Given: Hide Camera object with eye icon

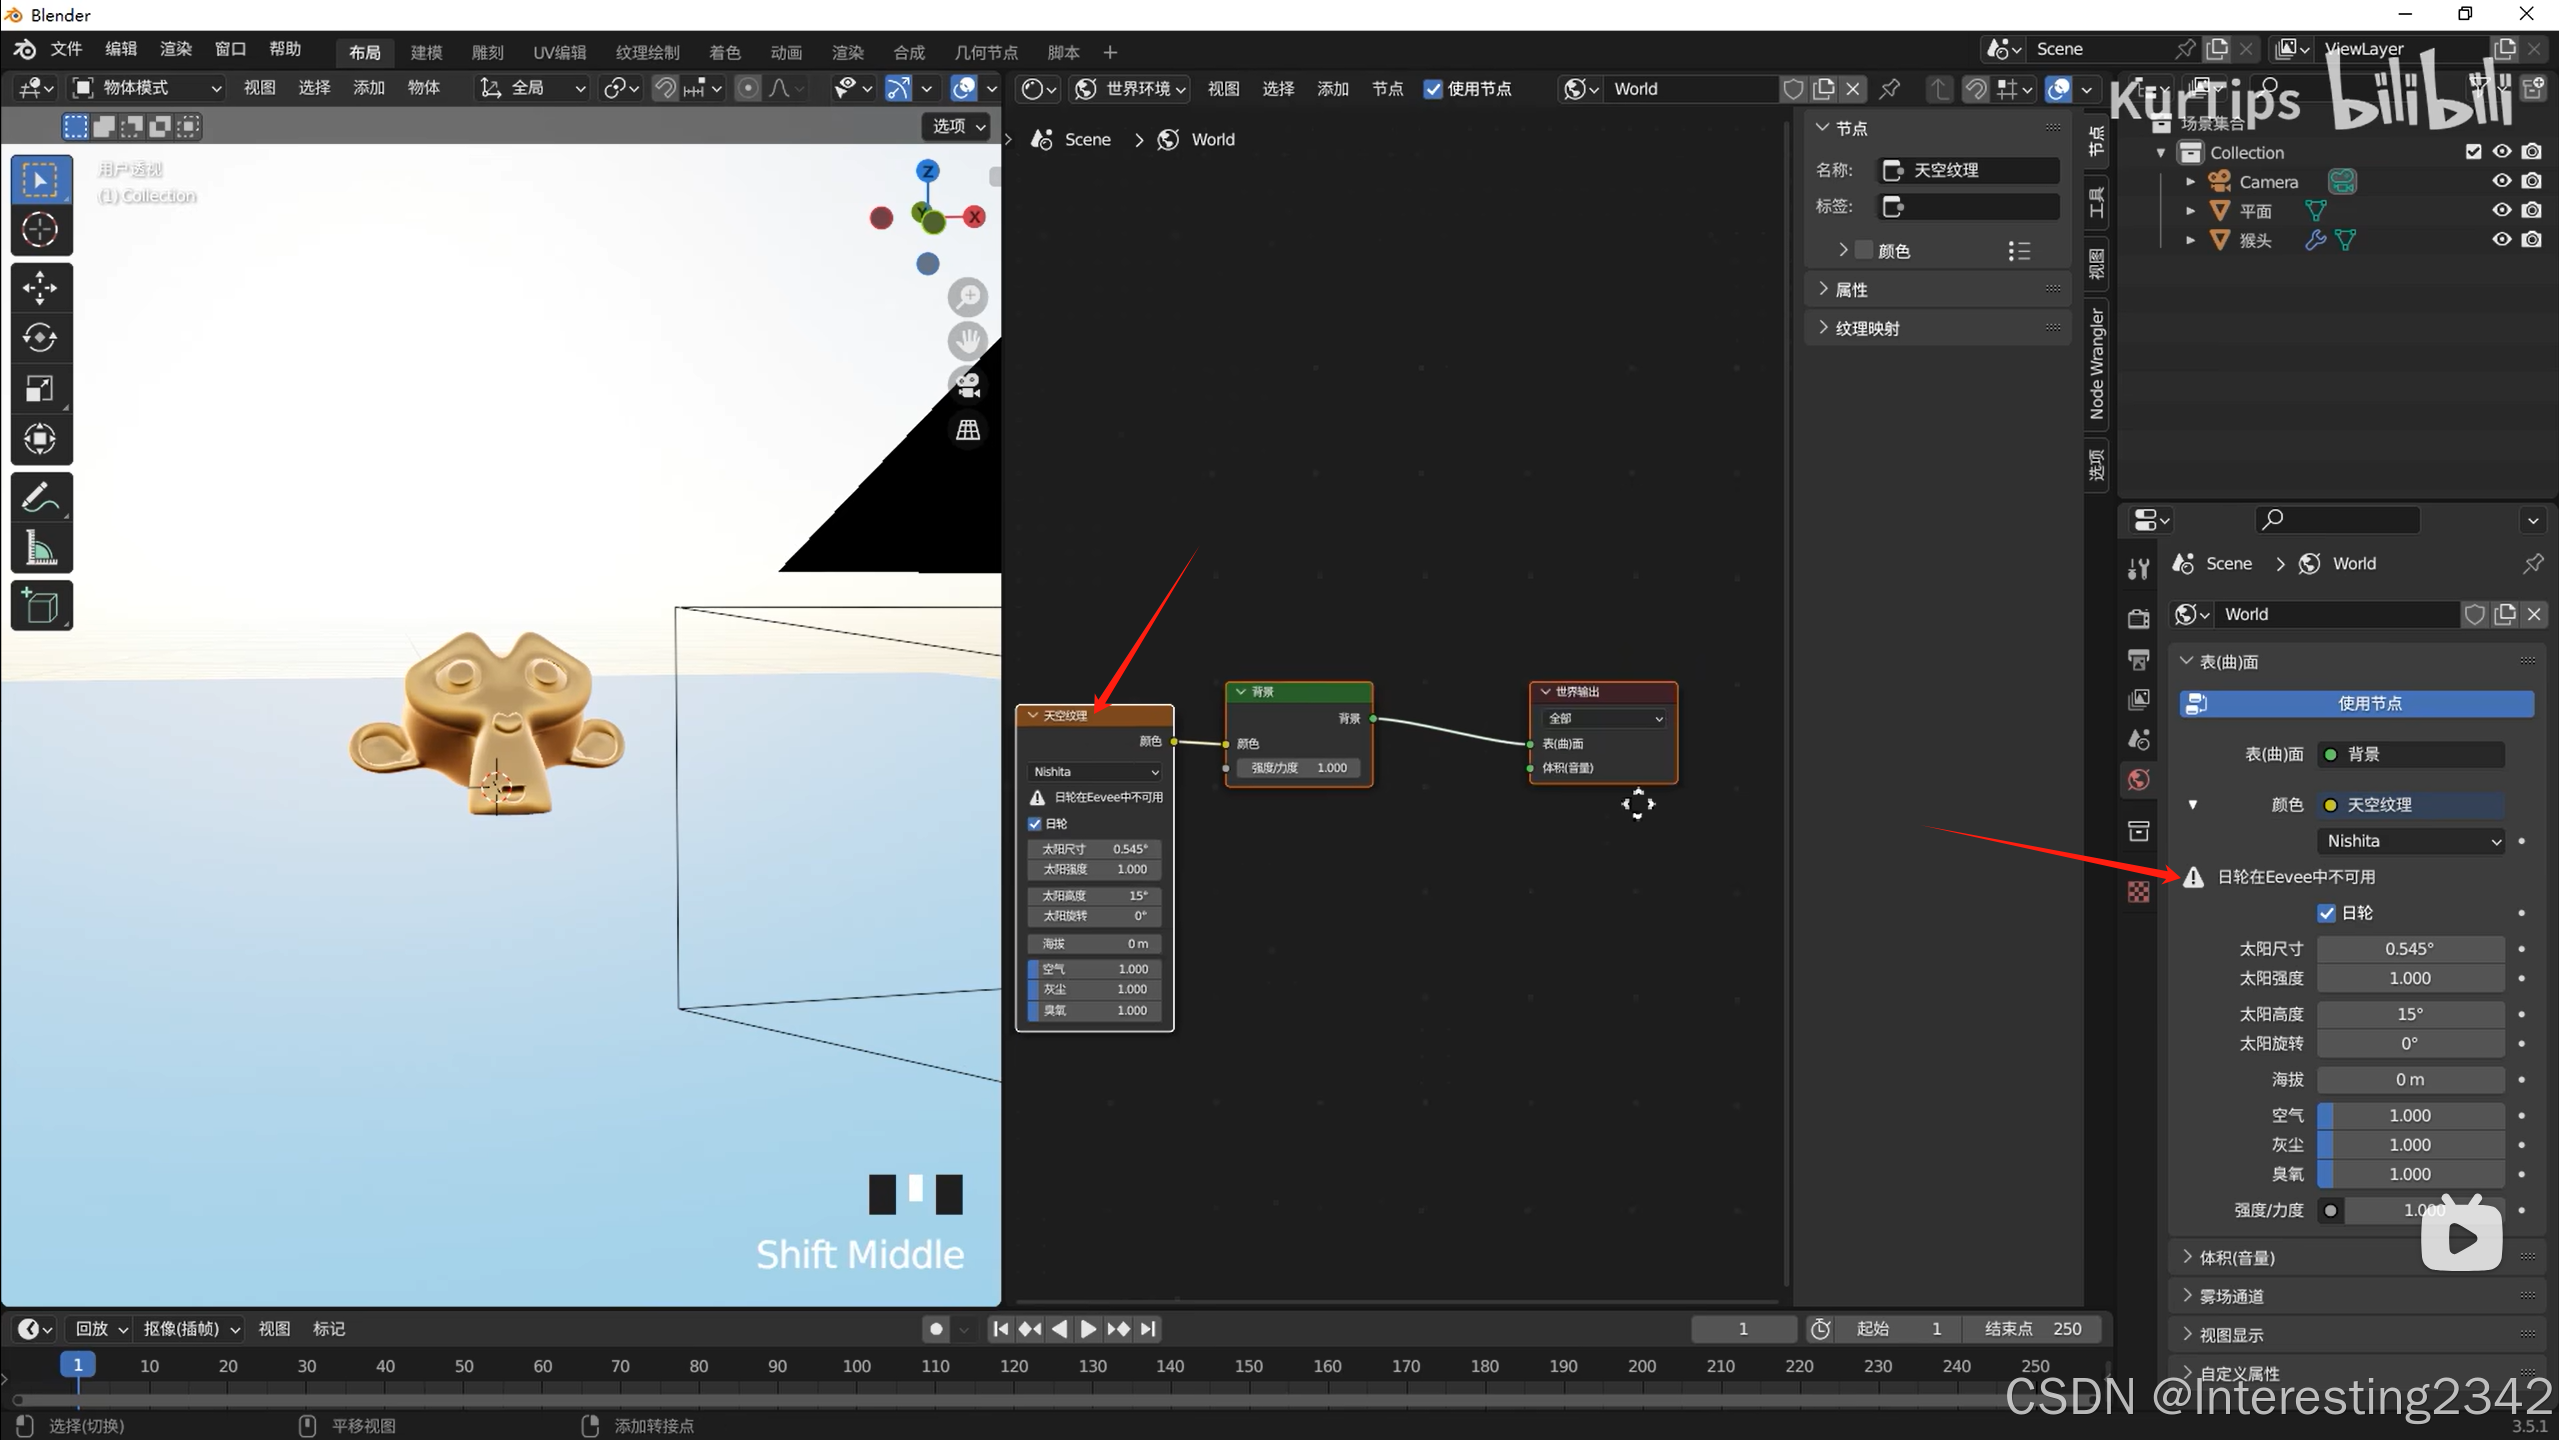Looking at the screenshot, I should point(2501,181).
